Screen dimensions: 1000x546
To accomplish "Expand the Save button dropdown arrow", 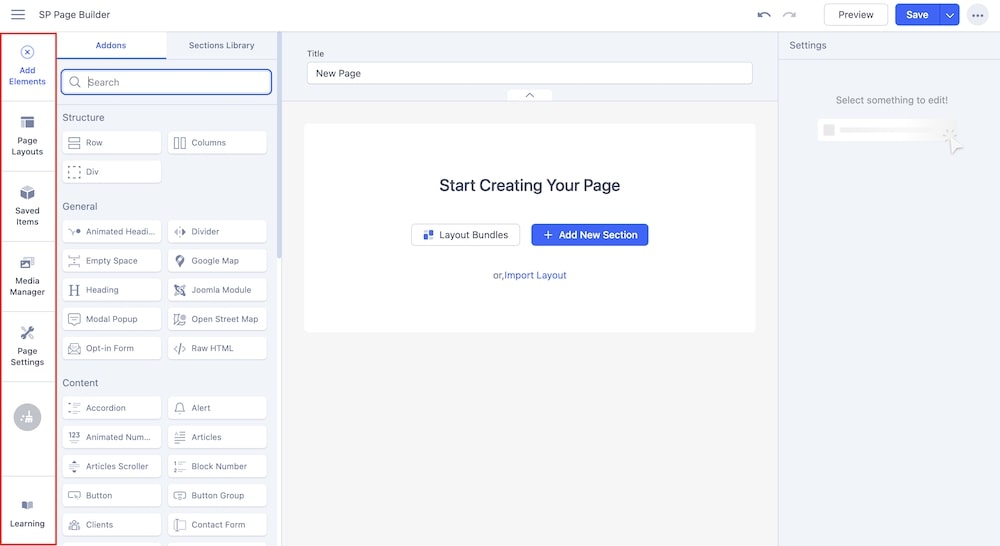I will [950, 15].
